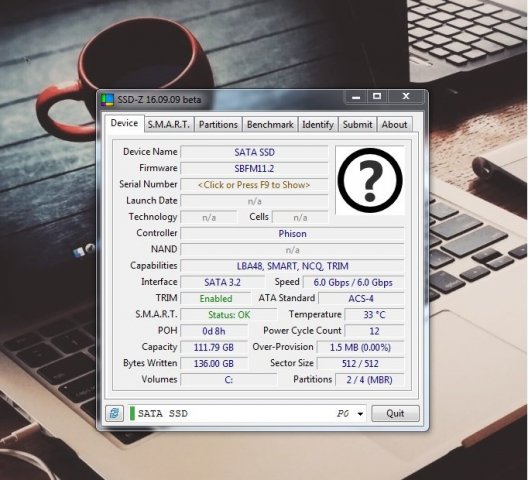Click the question mark drive image

370,180
